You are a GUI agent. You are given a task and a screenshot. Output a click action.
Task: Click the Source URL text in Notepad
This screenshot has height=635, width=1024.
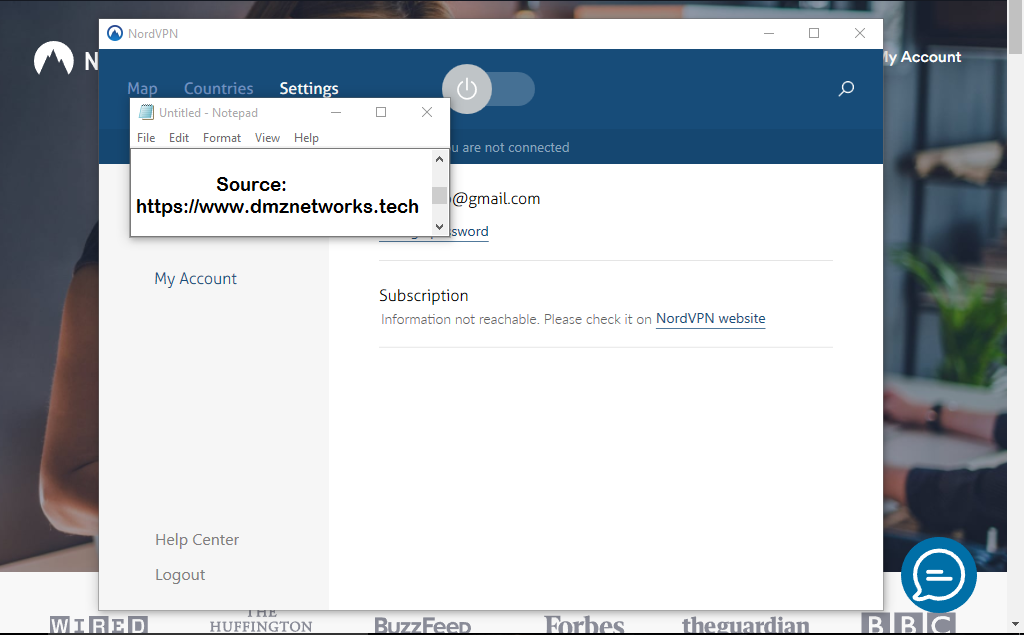(278, 206)
